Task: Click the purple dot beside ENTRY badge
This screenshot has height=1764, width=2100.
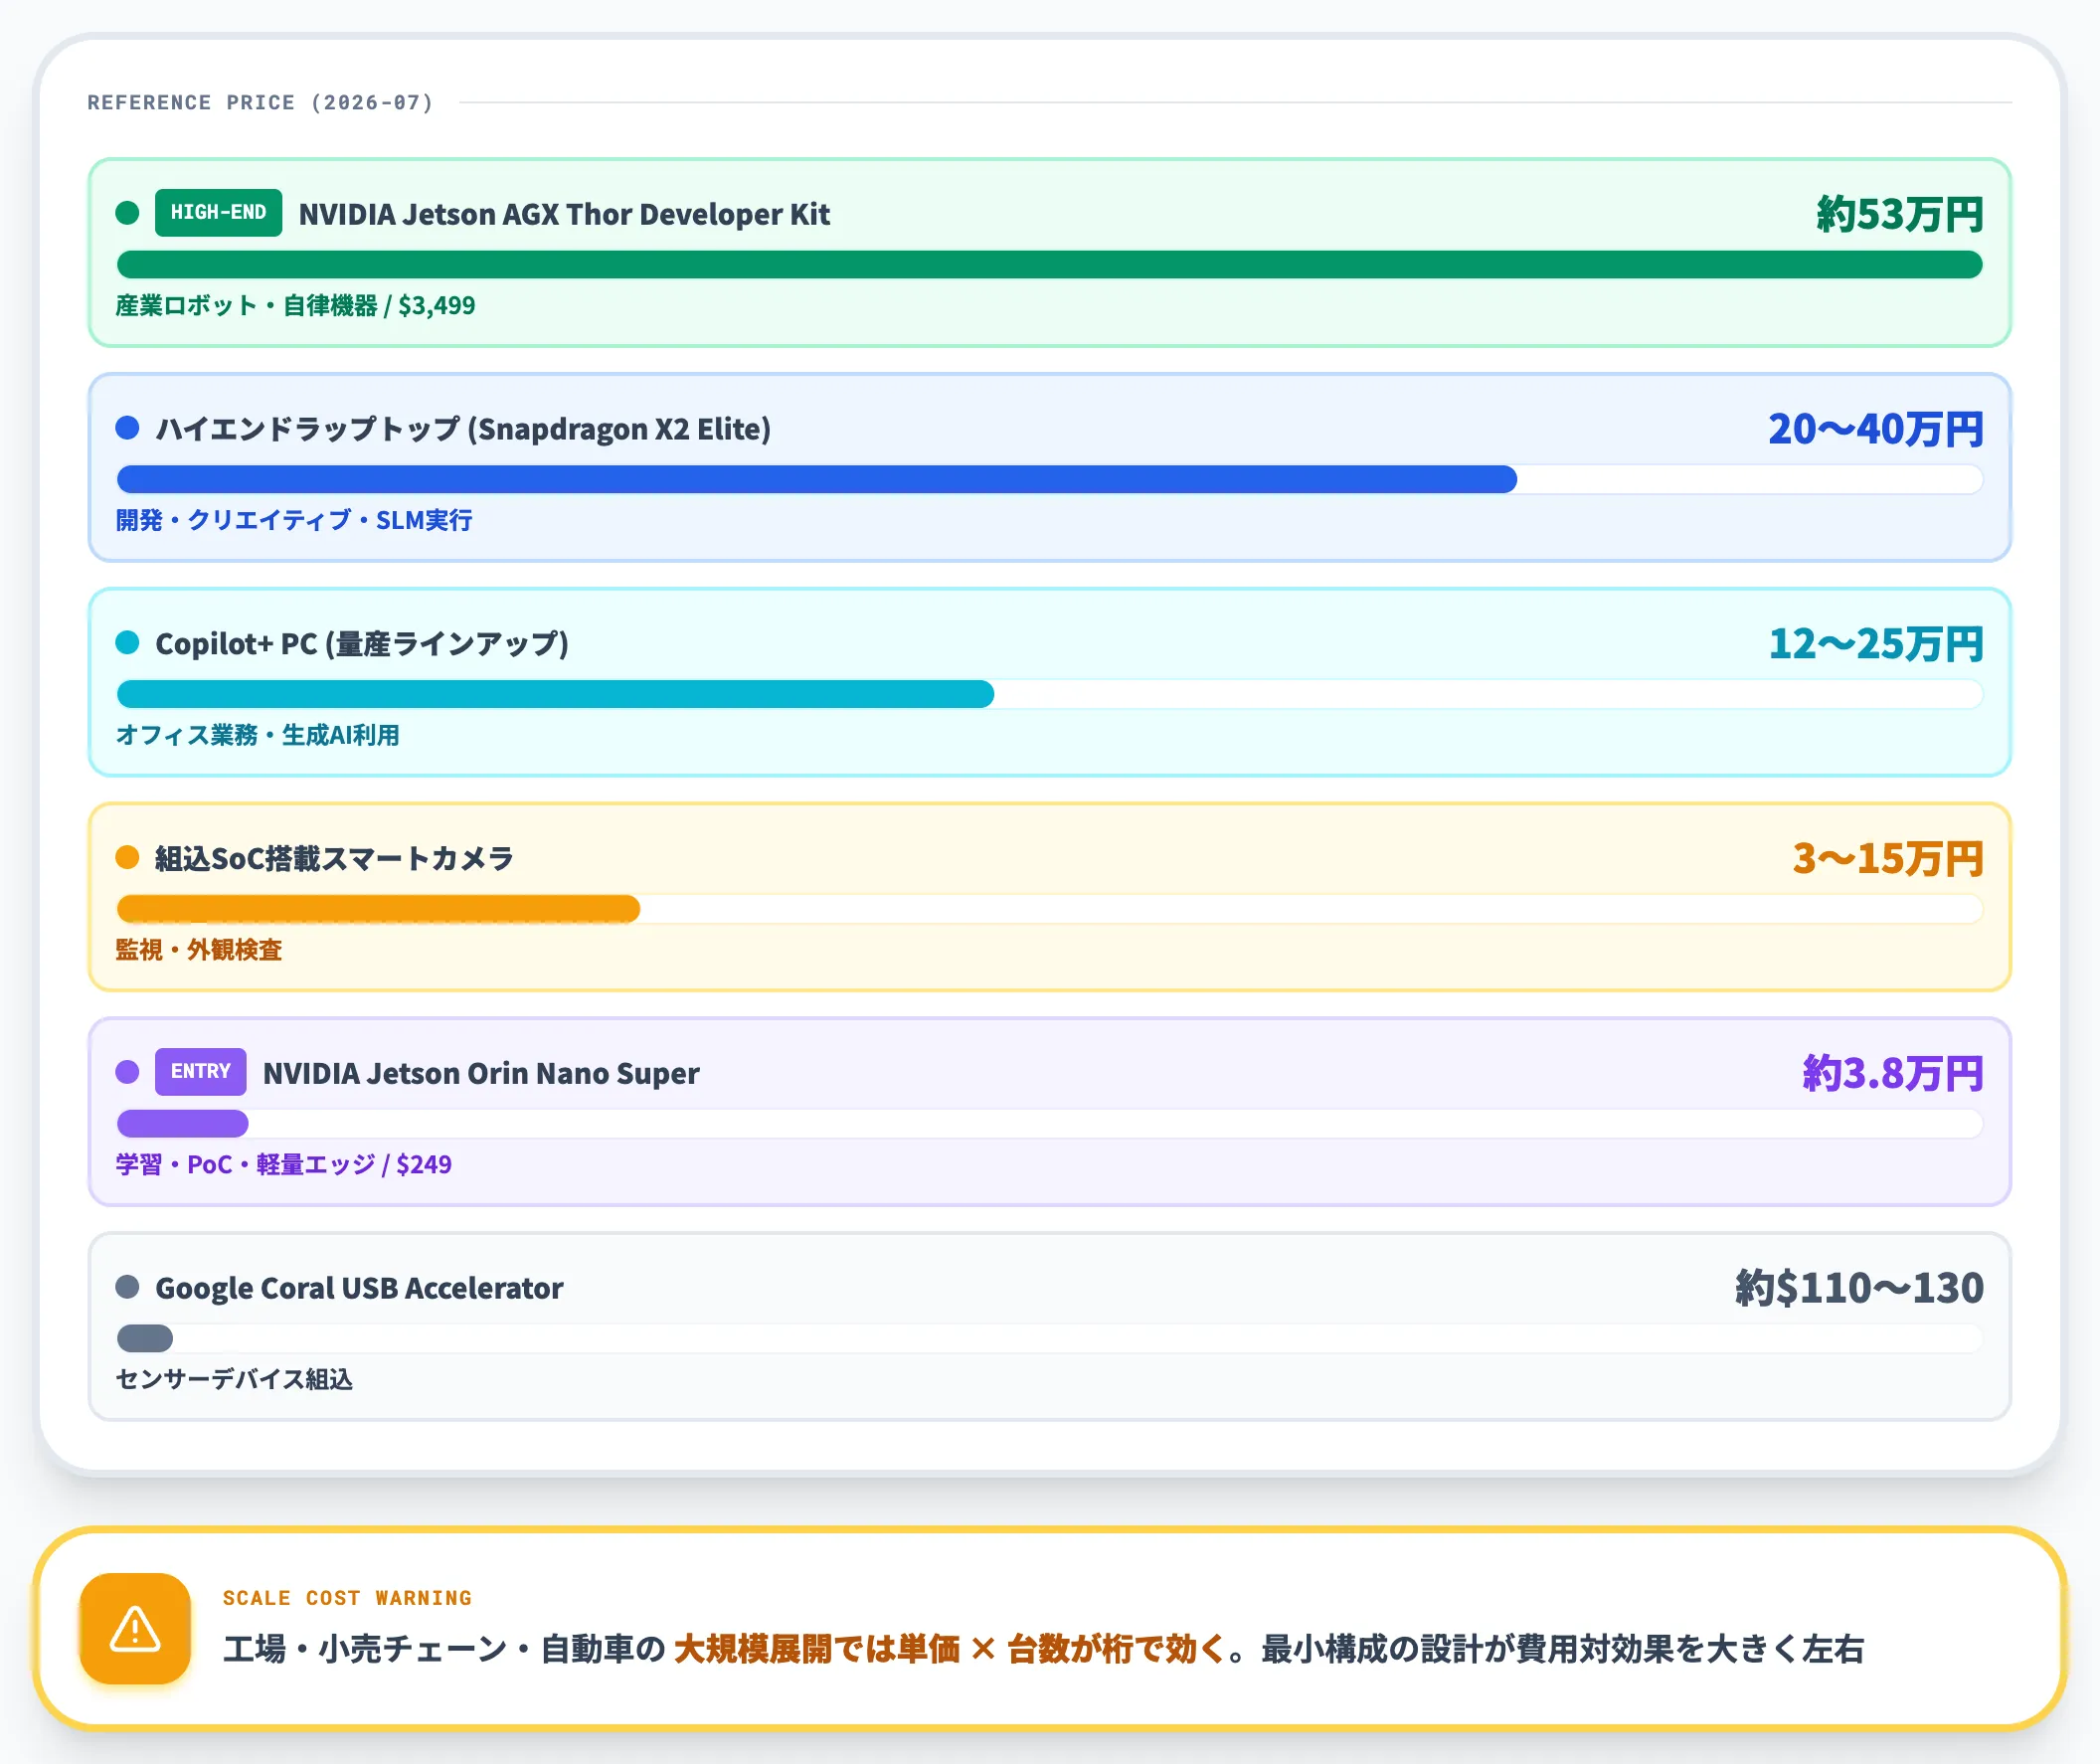Action: (x=127, y=1072)
